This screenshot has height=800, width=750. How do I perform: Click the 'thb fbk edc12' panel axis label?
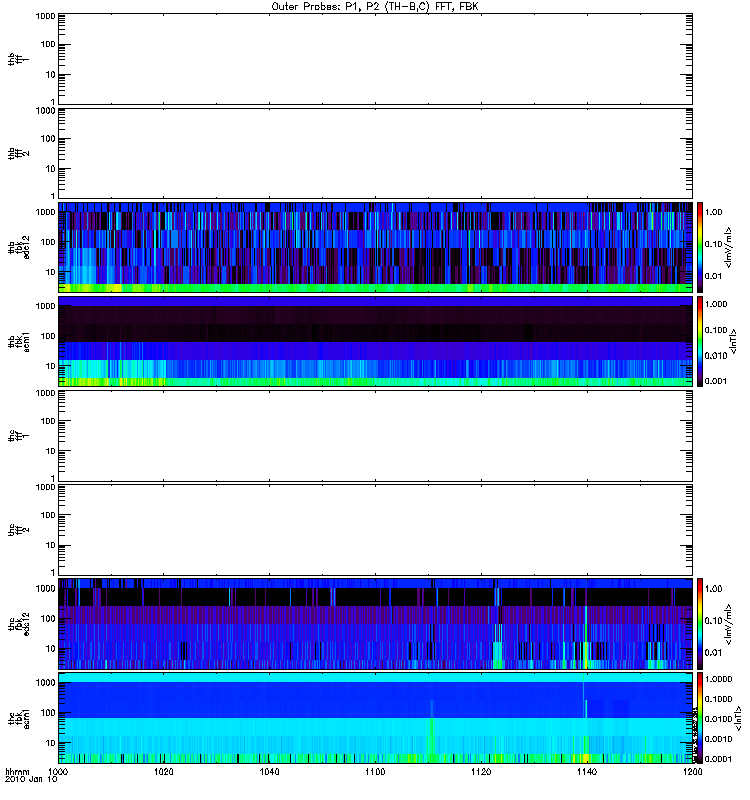(x=18, y=247)
